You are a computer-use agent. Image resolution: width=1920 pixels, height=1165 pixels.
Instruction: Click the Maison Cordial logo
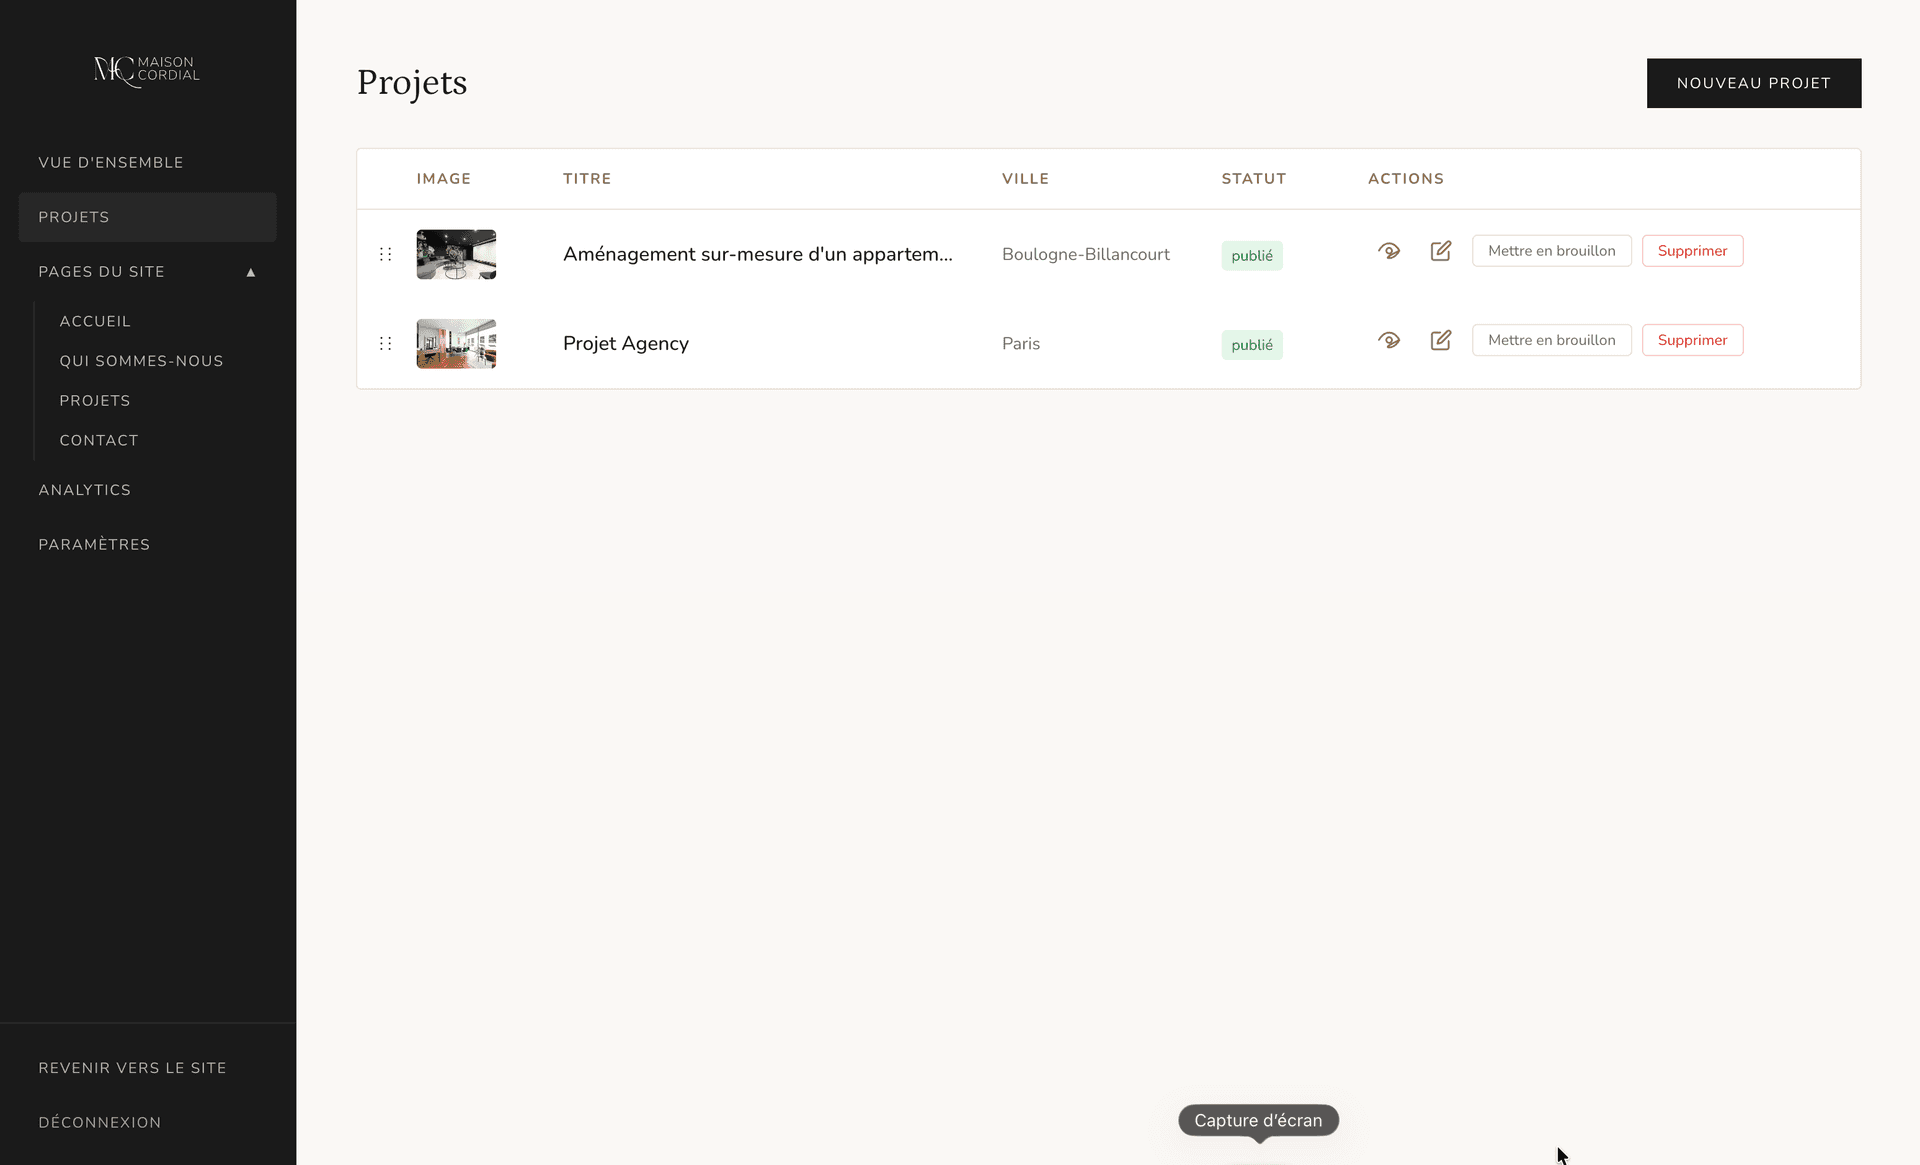(147, 70)
